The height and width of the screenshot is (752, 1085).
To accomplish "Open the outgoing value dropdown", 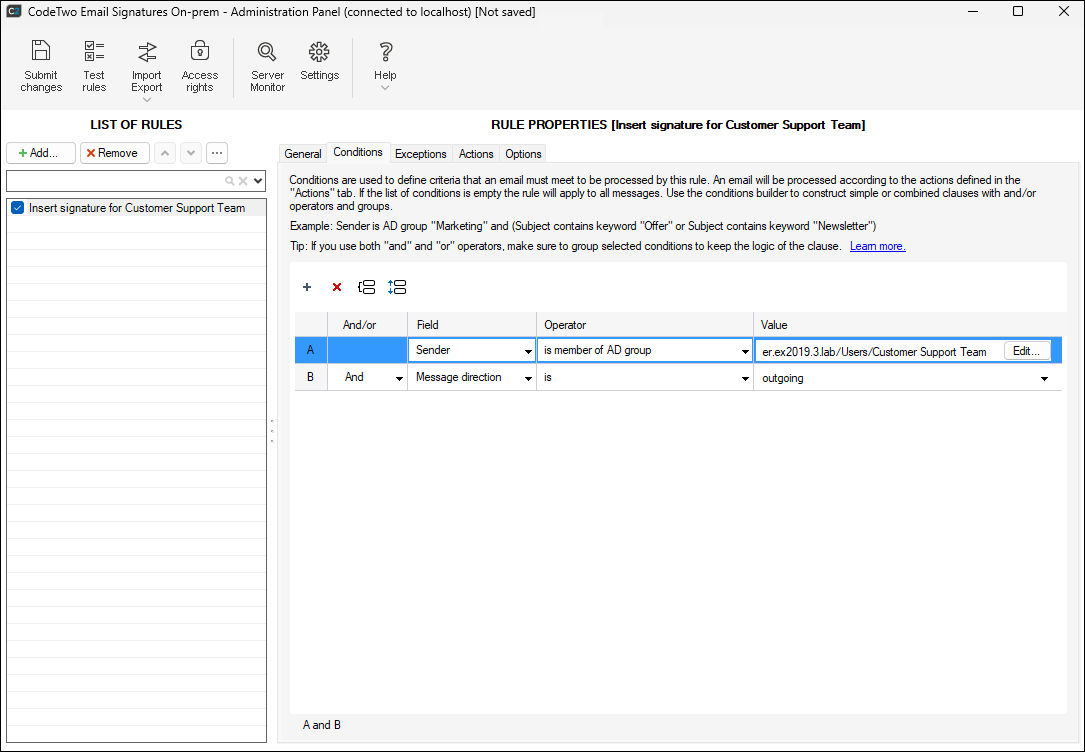I will pyautogui.click(x=1044, y=377).
